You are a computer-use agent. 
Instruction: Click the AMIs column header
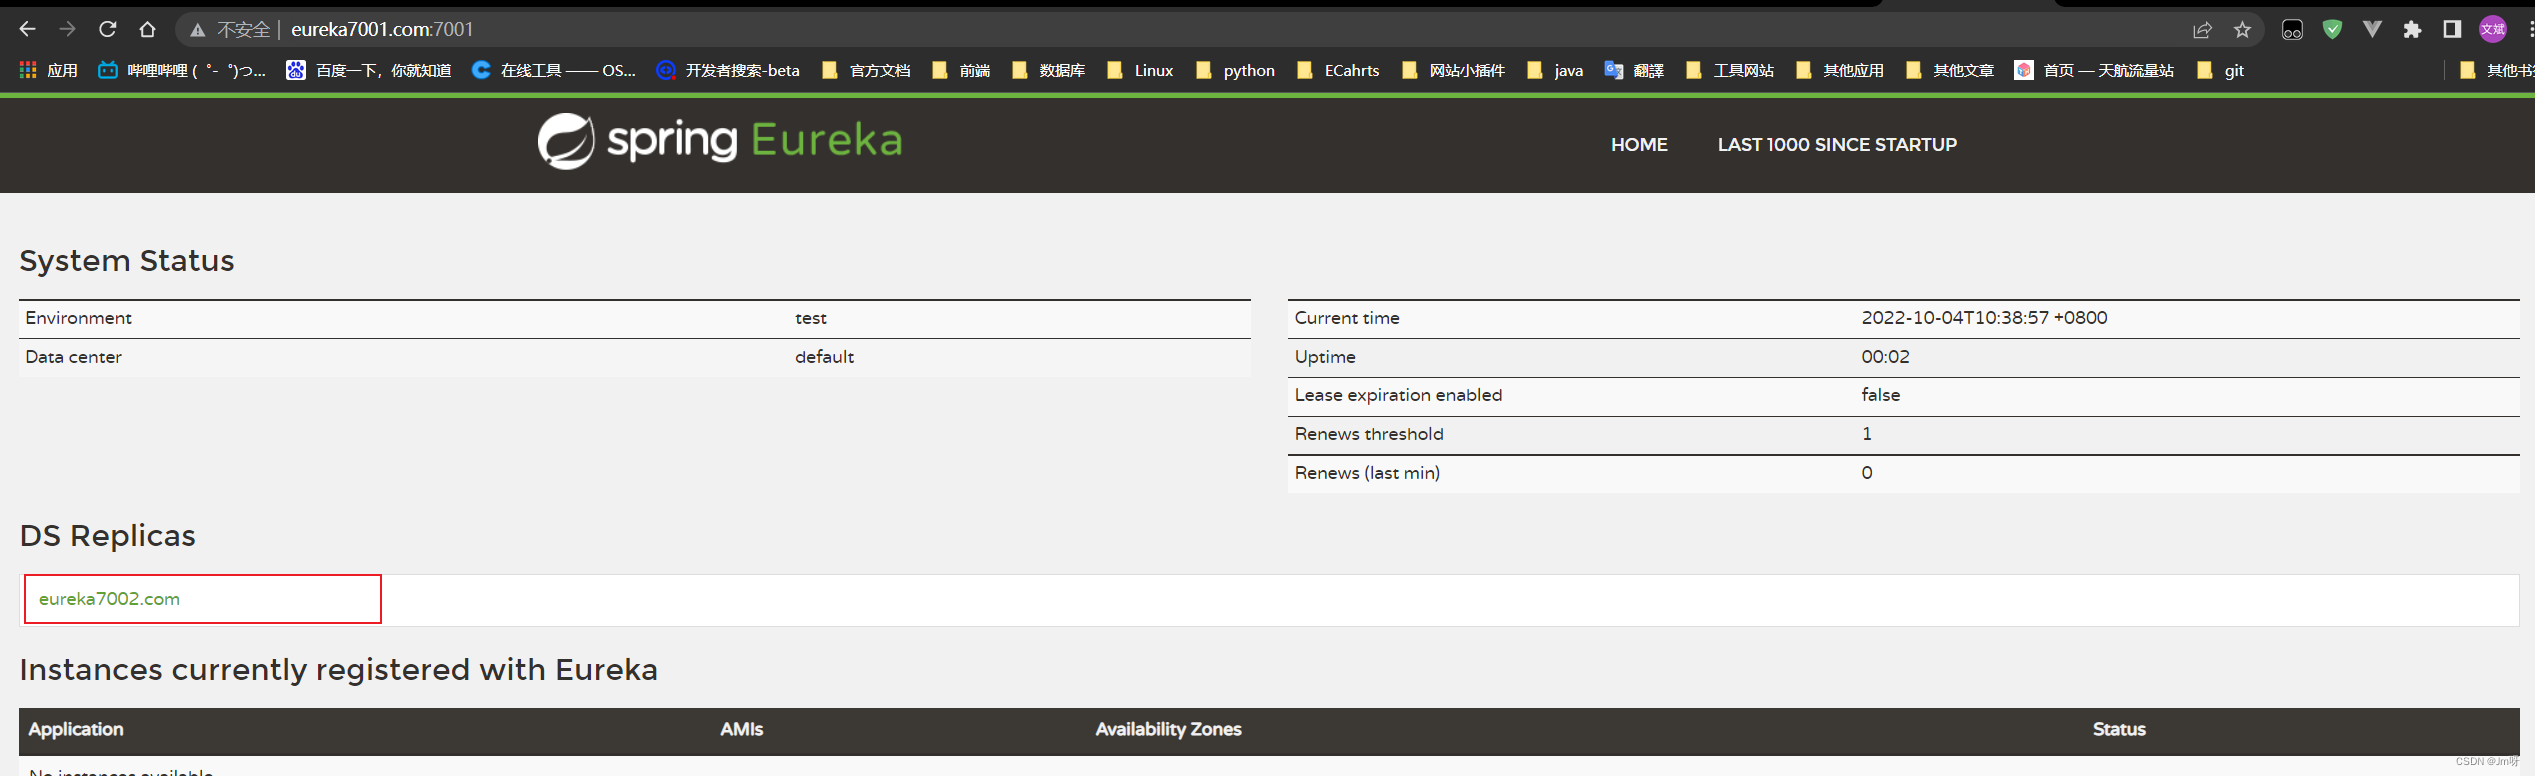pos(741,729)
